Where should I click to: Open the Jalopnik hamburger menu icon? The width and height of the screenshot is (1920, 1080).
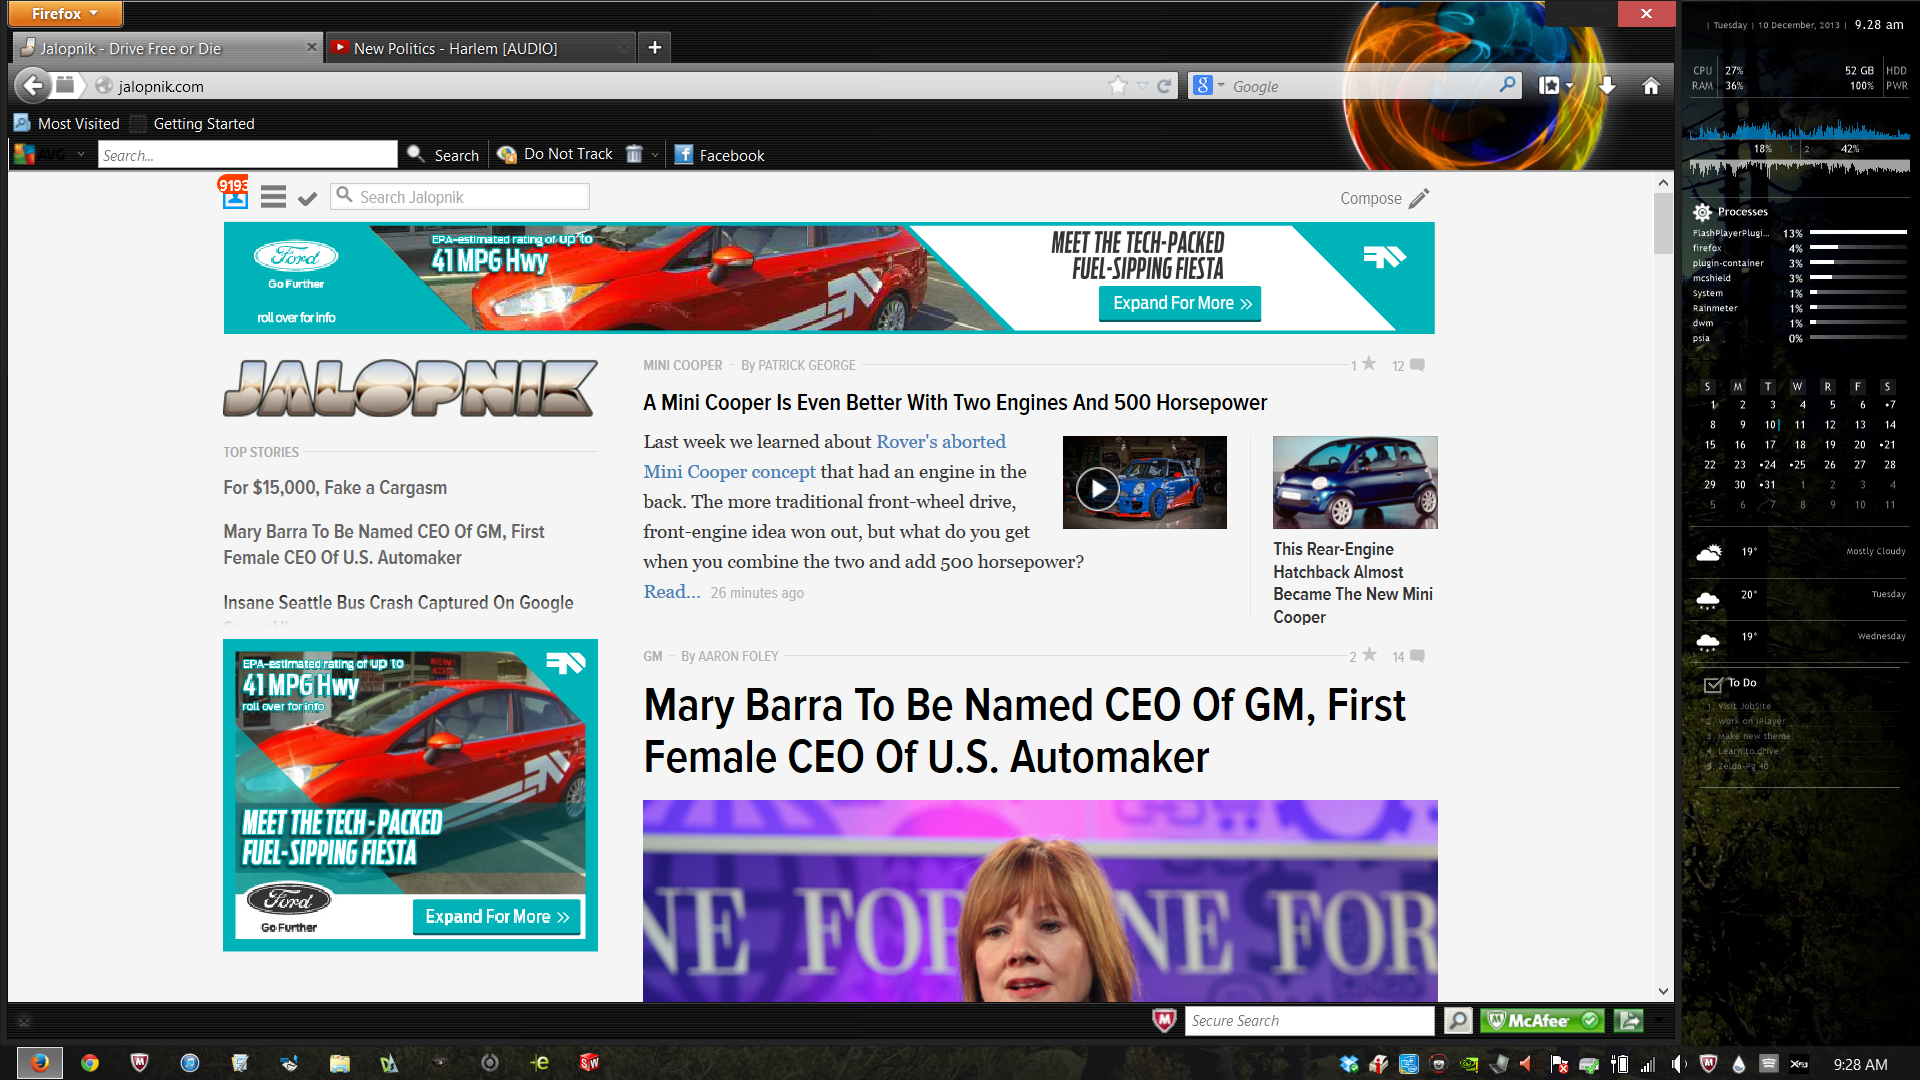pyautogui.click(x=273, y=197)
